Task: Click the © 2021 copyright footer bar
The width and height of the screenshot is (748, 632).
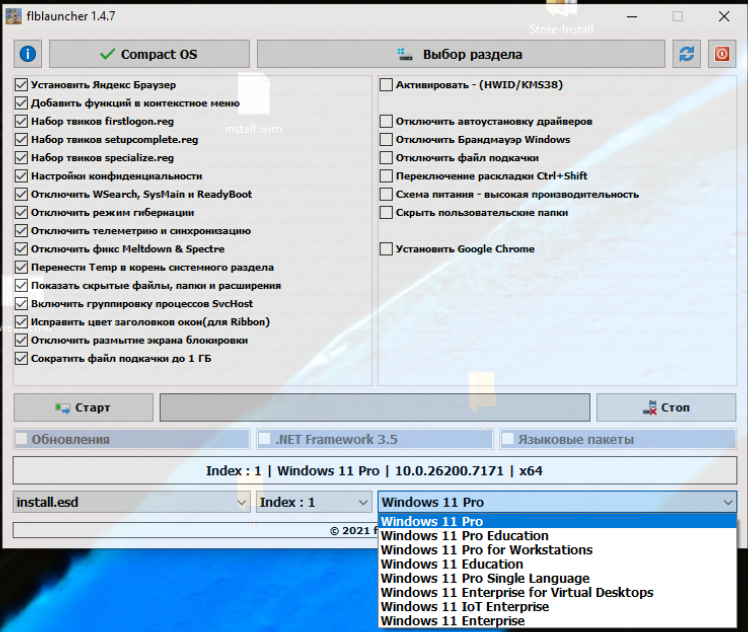Action: [196, 530]
